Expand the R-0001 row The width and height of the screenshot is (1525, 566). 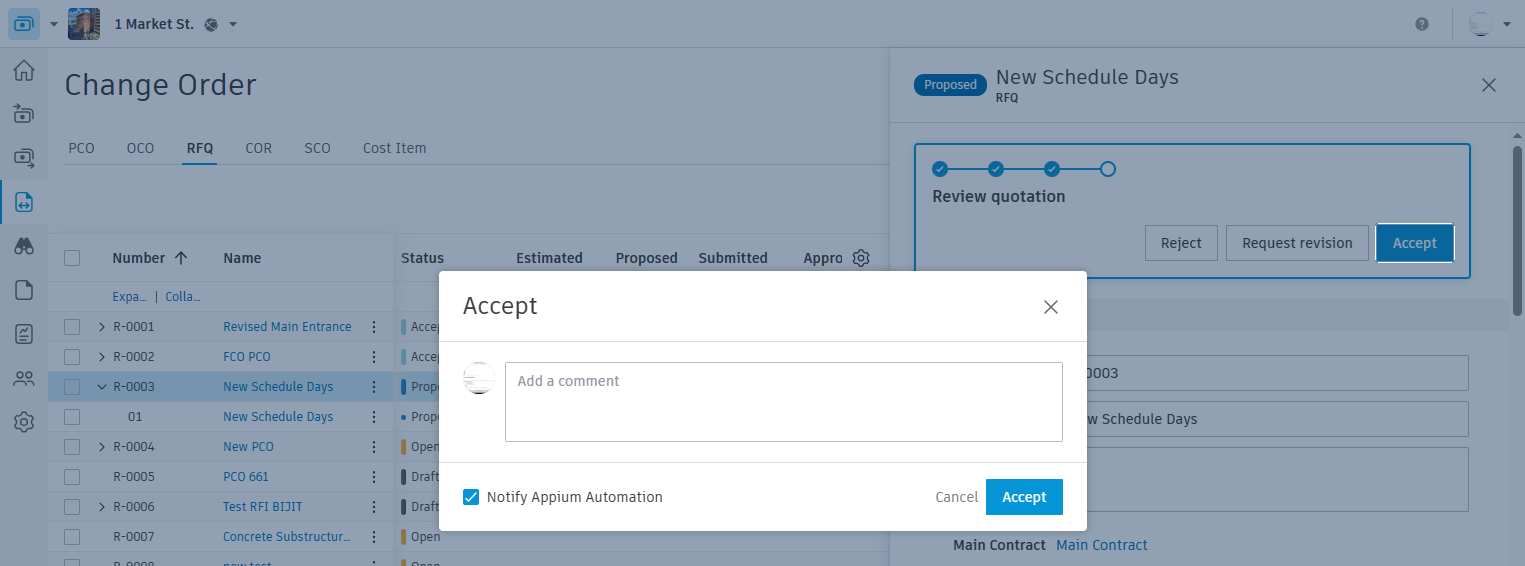pyautogui.click(x=101, y=327)
